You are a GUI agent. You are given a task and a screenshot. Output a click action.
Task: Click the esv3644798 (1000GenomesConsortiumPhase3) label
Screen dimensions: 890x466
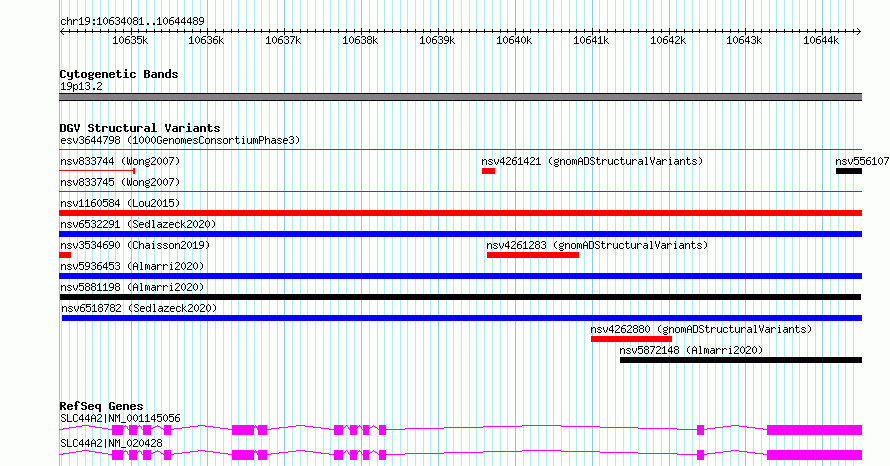[x=180, y=140]
